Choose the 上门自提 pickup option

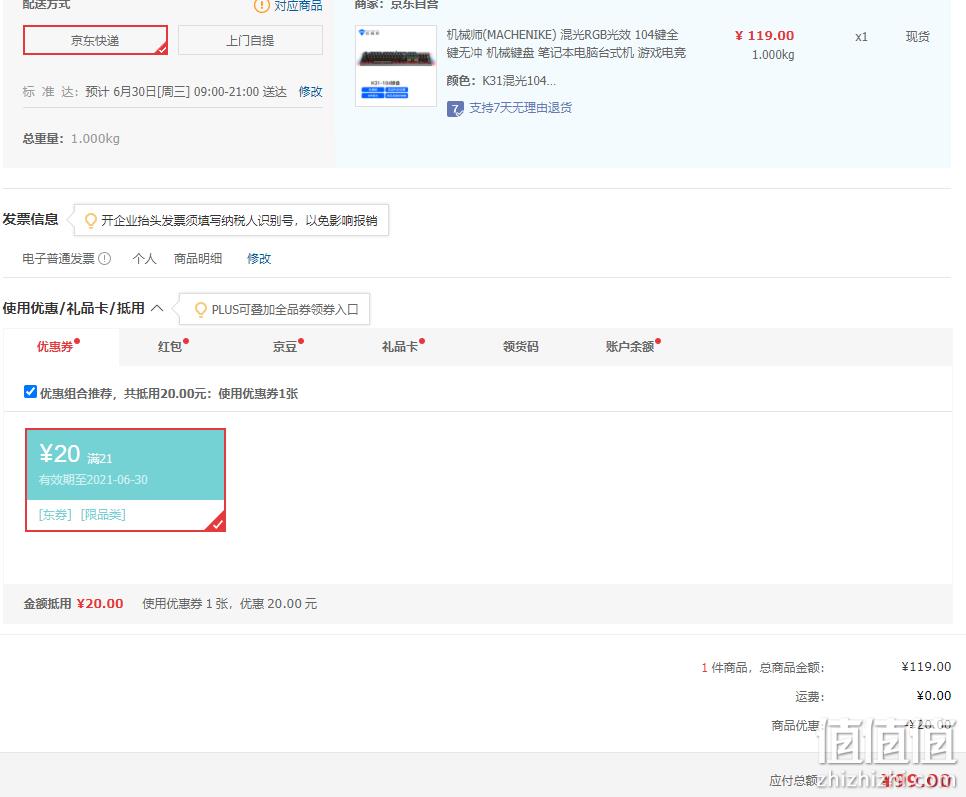coord(250,40)
